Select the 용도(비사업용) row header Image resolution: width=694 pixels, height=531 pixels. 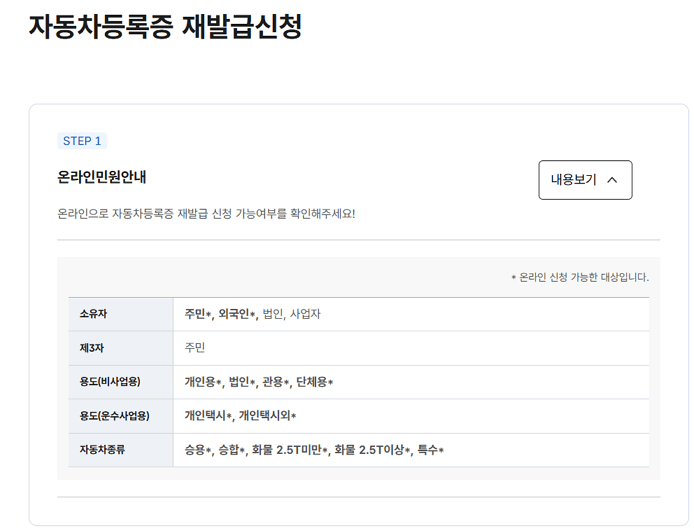[121, 382]
